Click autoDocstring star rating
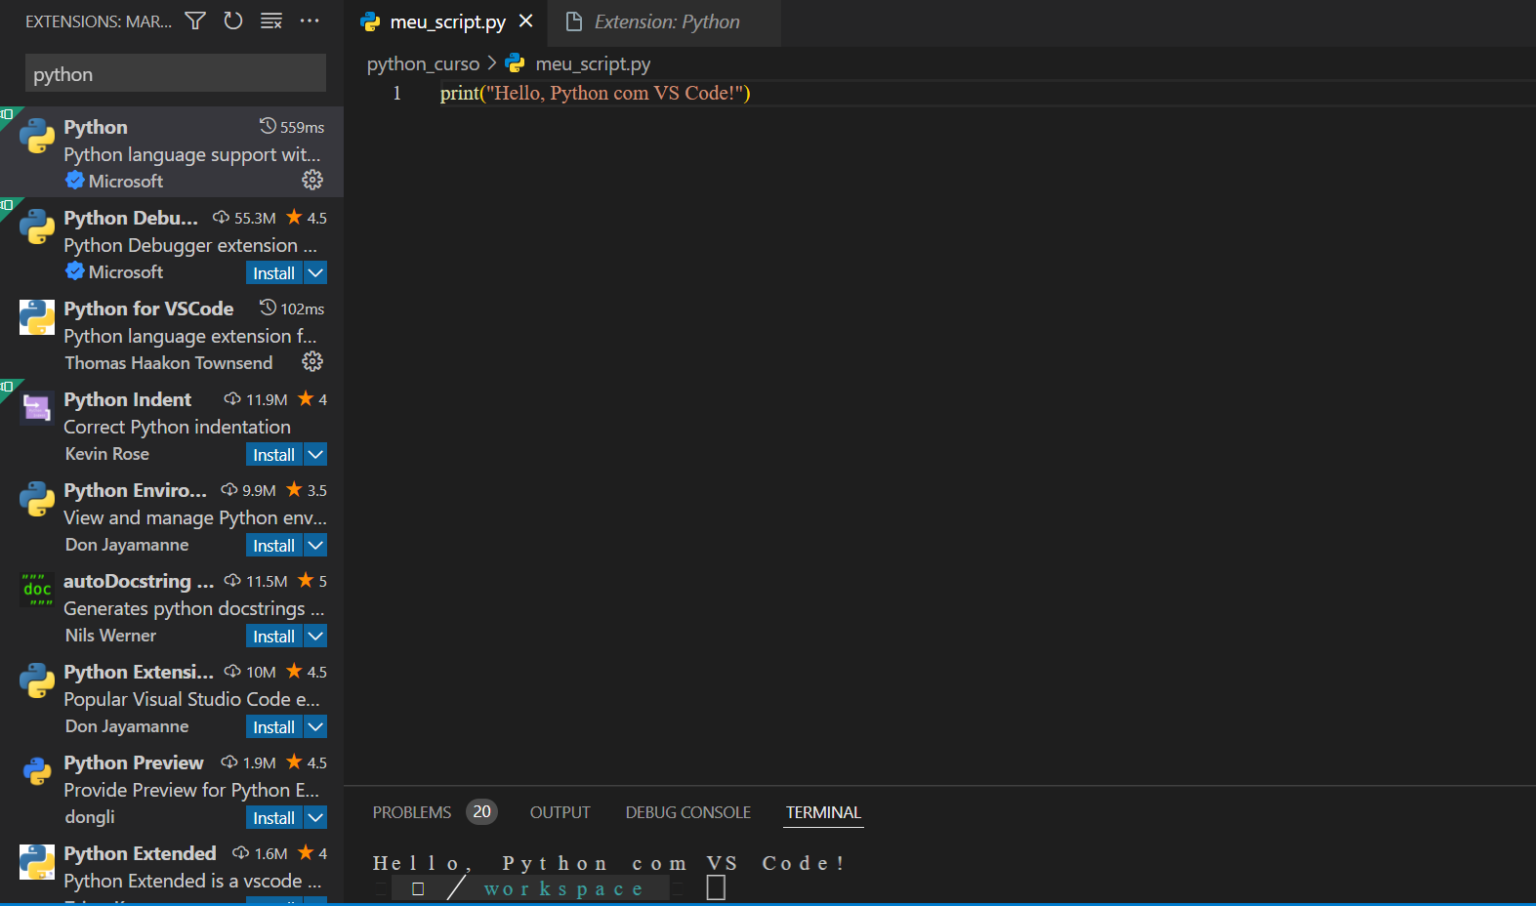The height and width of the screenshot is (906, 1536). click(312, 580)
